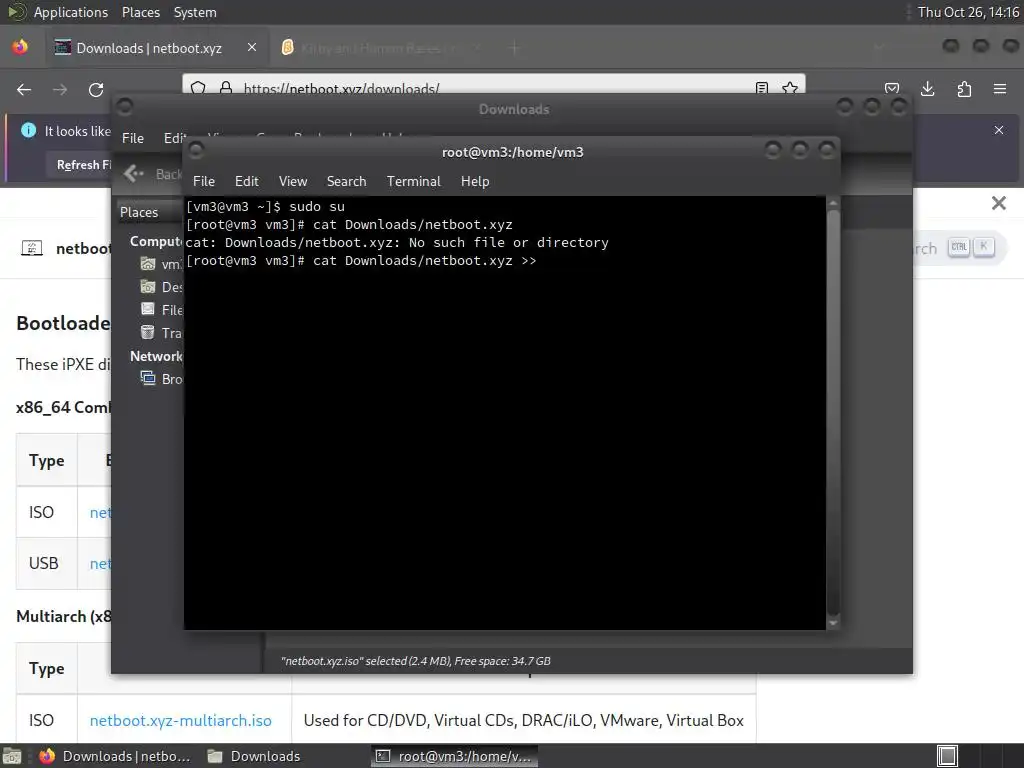Open netboot.xyz-multiarch.iso download link
This screenshot has height=768, width=1024.
click(x=180, y=720)
